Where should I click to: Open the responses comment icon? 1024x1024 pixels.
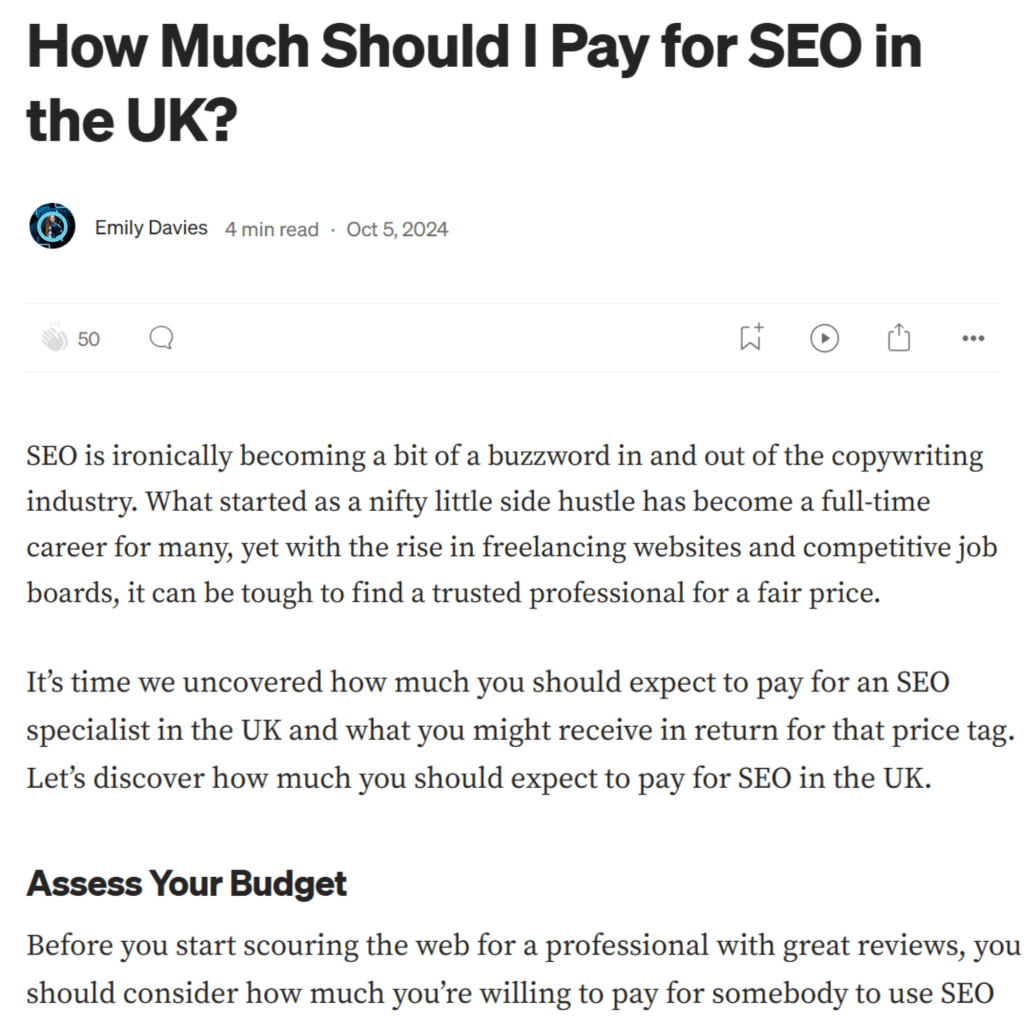click(x=161, y=339)
